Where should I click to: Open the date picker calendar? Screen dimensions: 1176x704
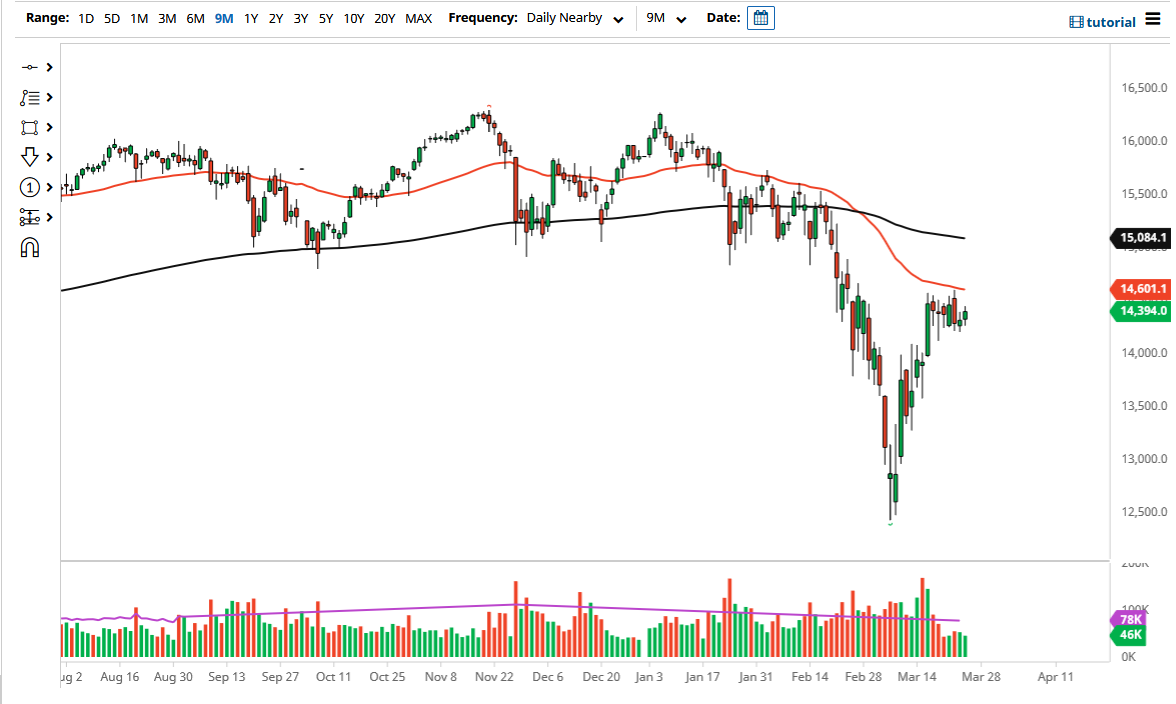(760, 17)
